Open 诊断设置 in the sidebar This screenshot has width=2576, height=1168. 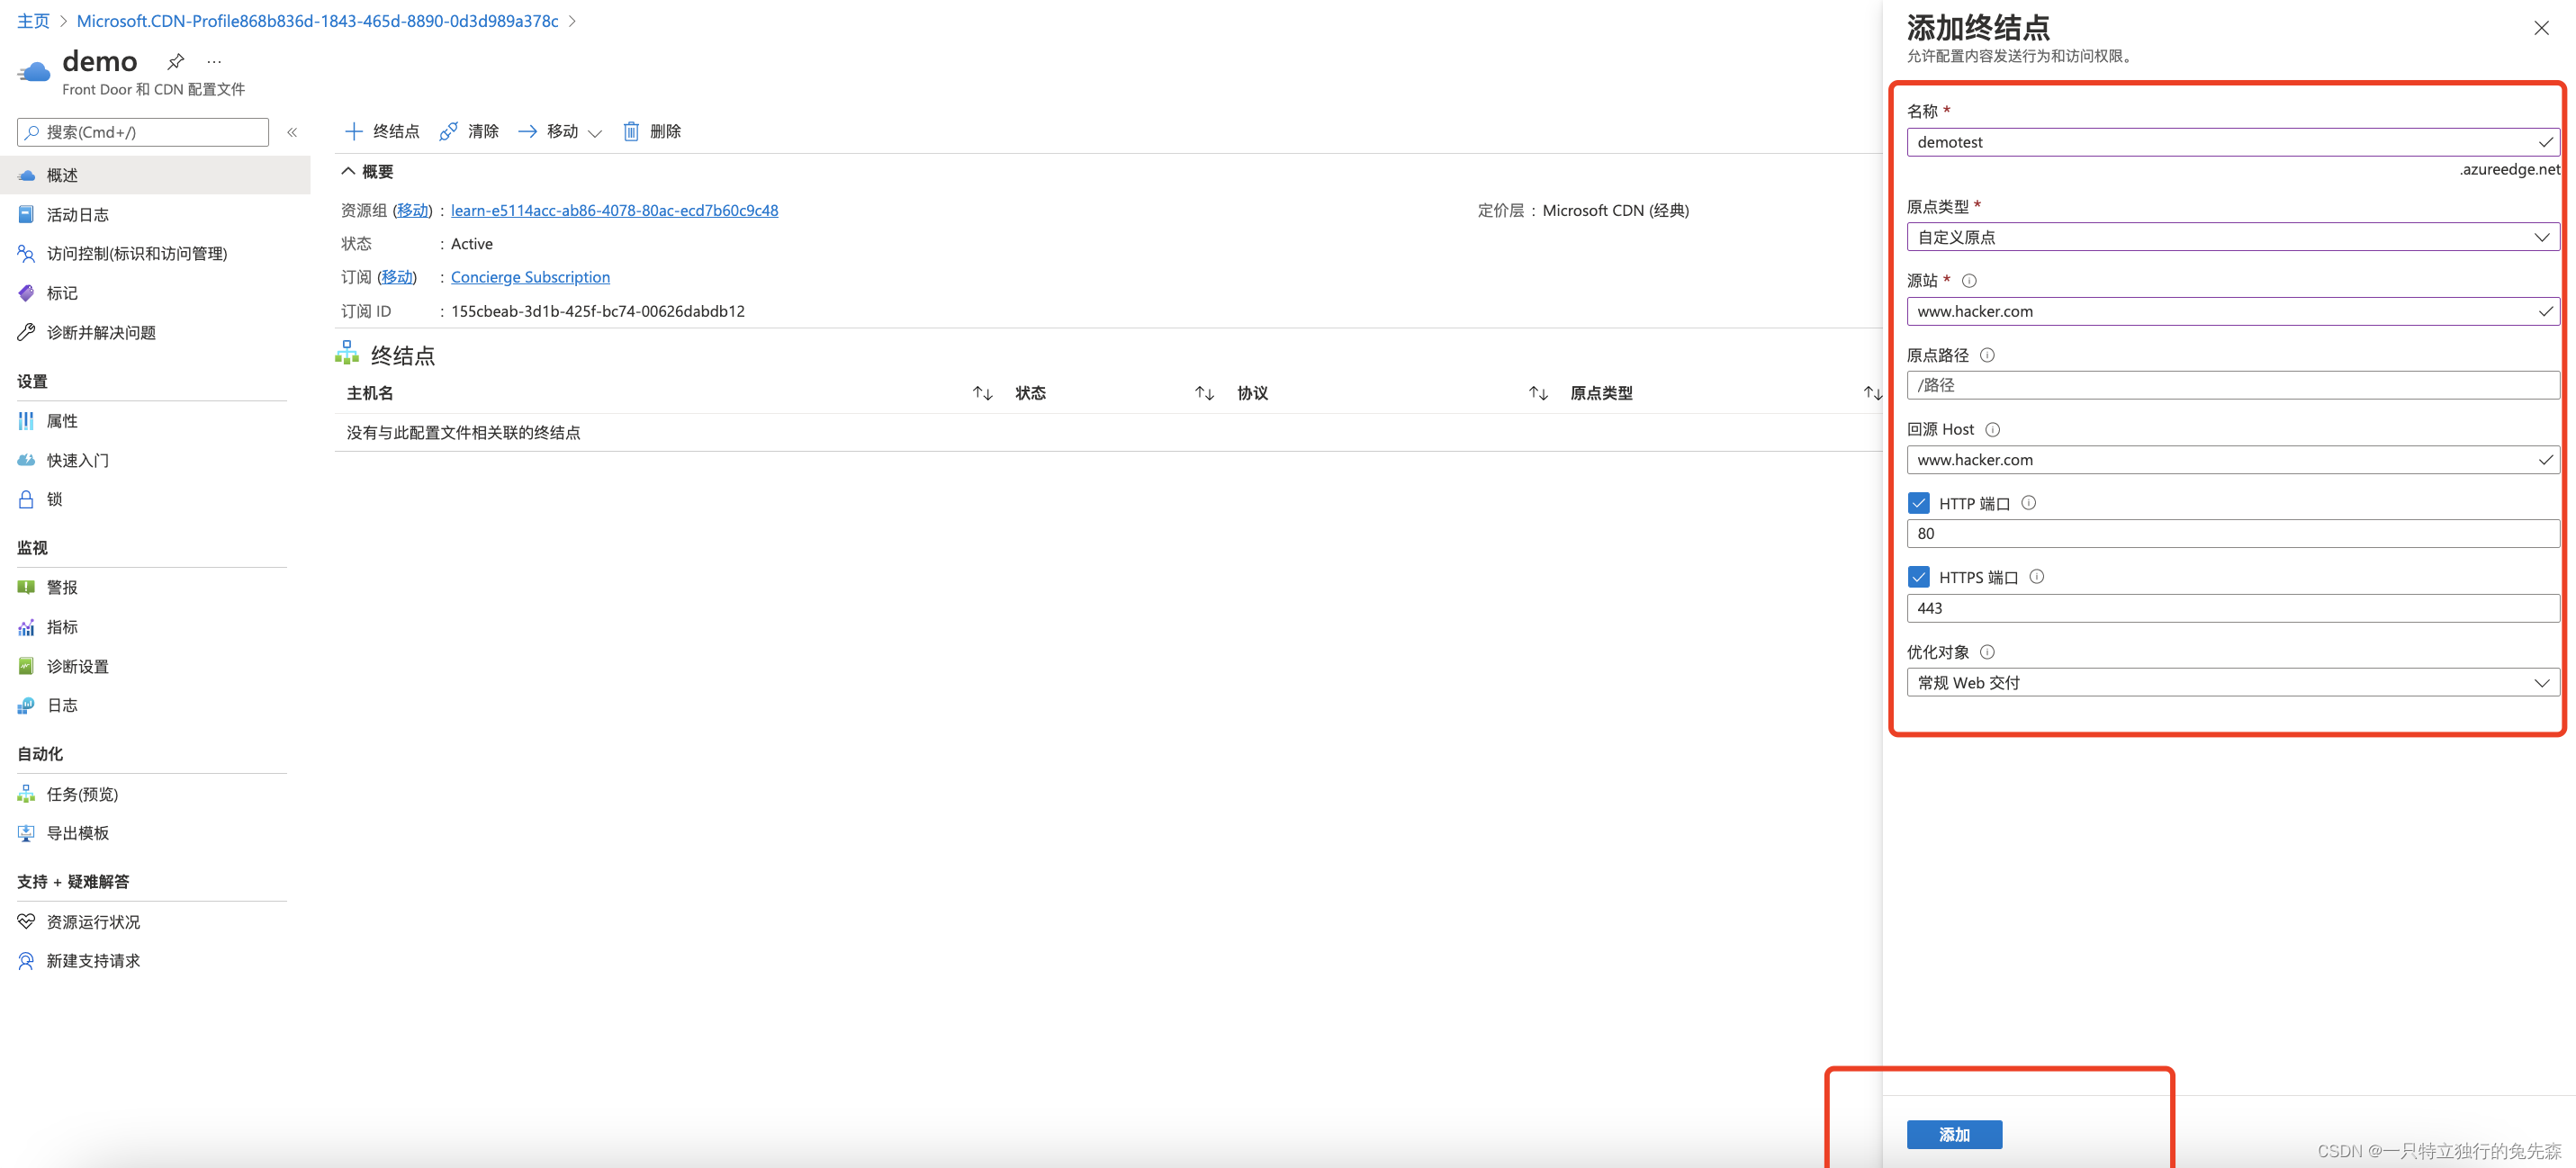pyautogui.click(x=77, y=666)
